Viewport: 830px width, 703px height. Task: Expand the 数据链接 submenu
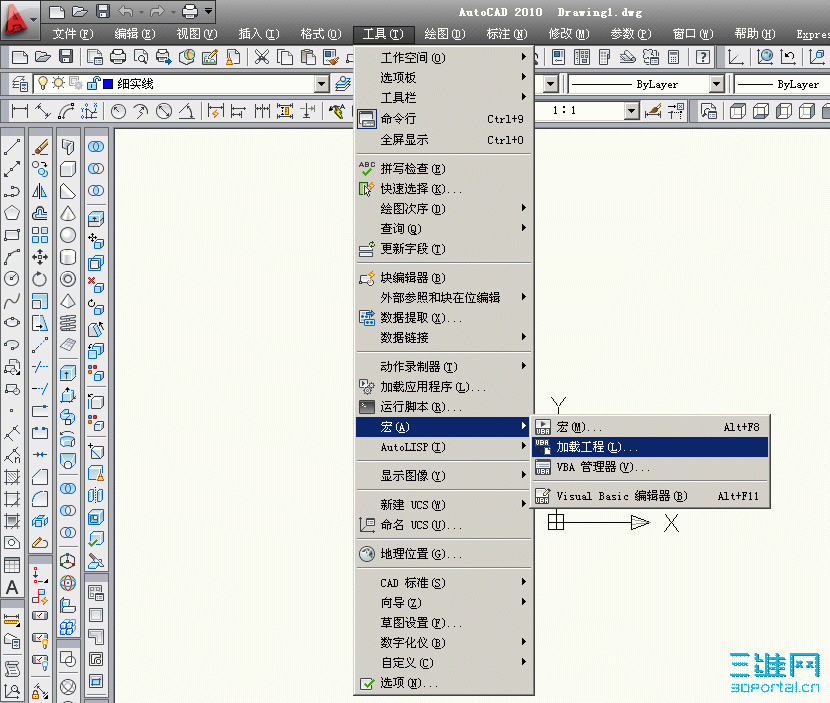444,337
